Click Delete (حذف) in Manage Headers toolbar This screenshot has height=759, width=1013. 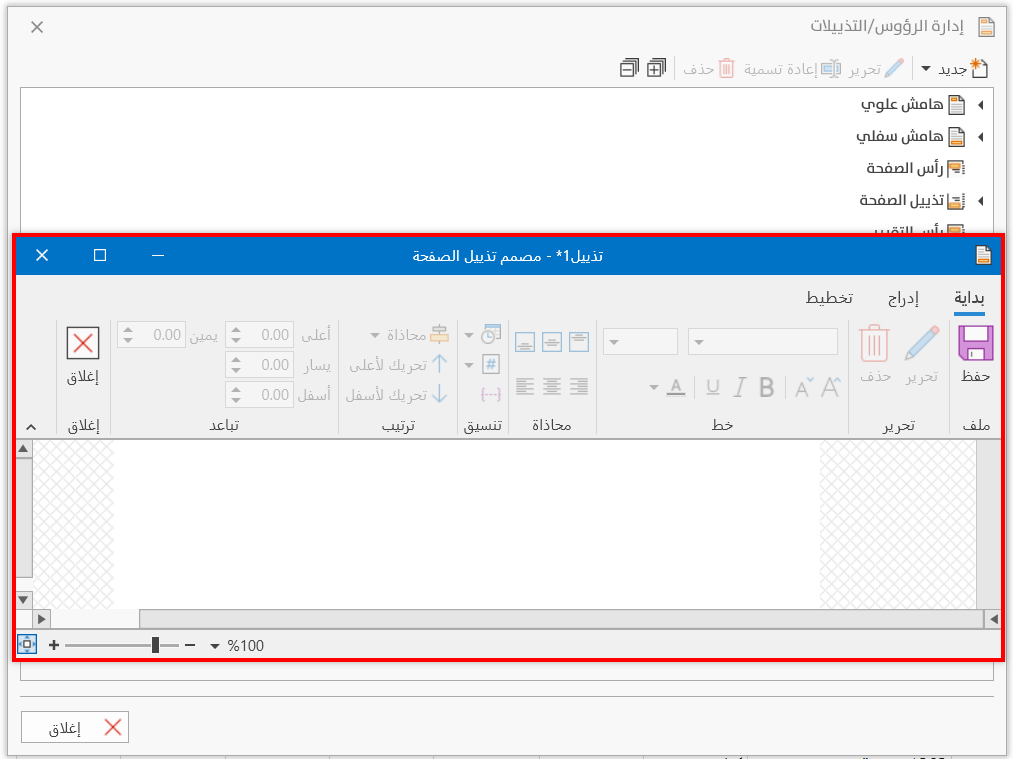(x=709, y=69)
